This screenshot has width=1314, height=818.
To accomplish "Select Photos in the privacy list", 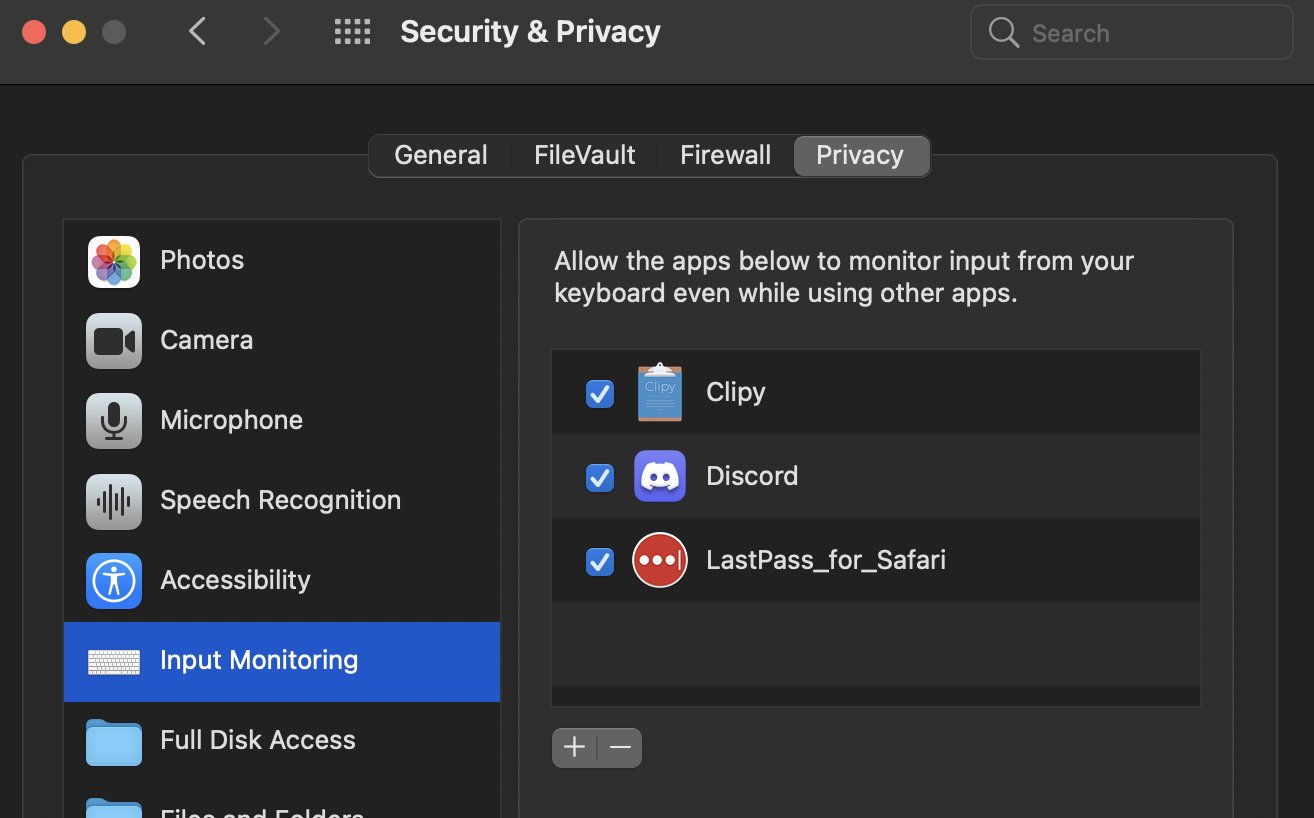I will coord(282,261).
